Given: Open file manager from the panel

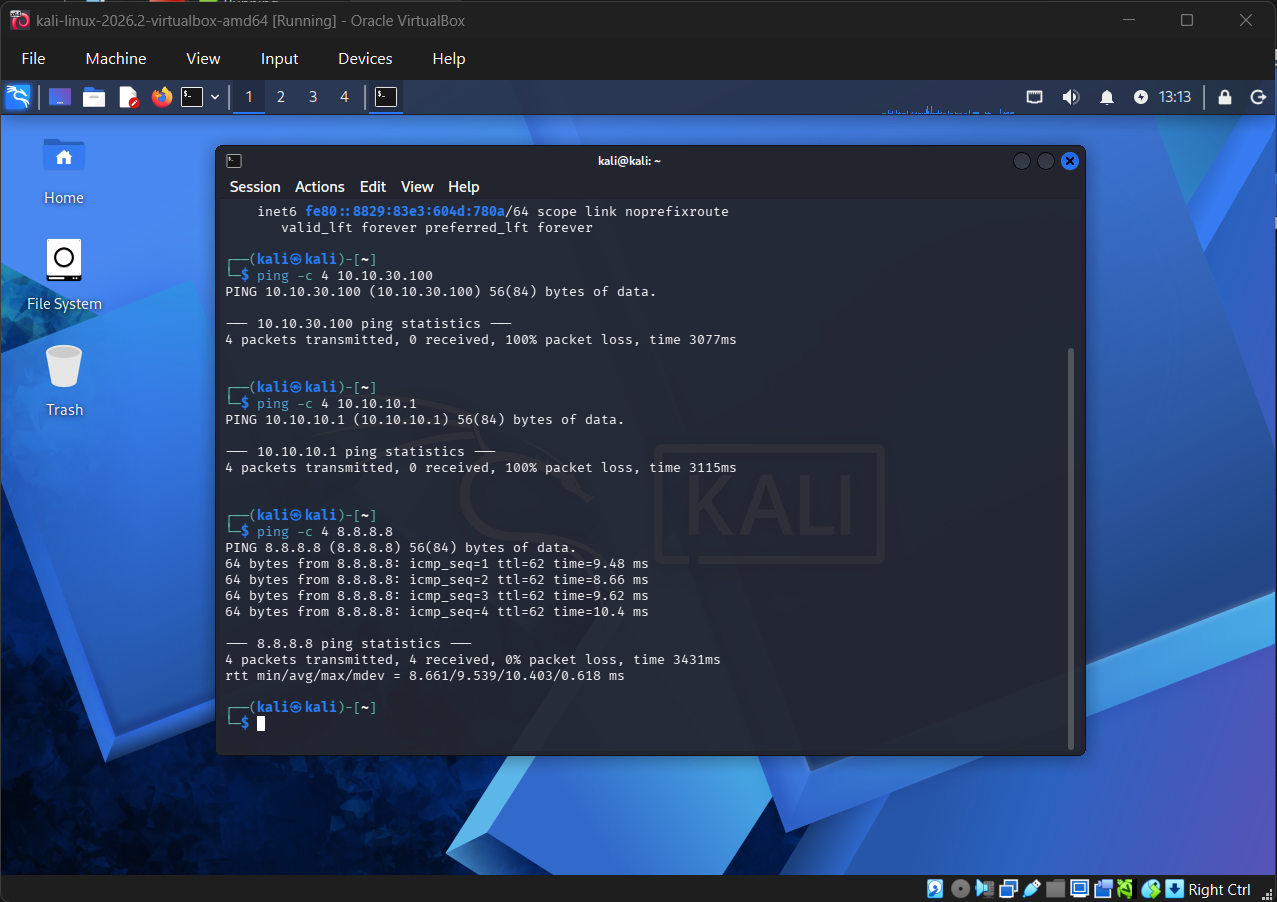Looking at the screenshot, I should [94, 97].
